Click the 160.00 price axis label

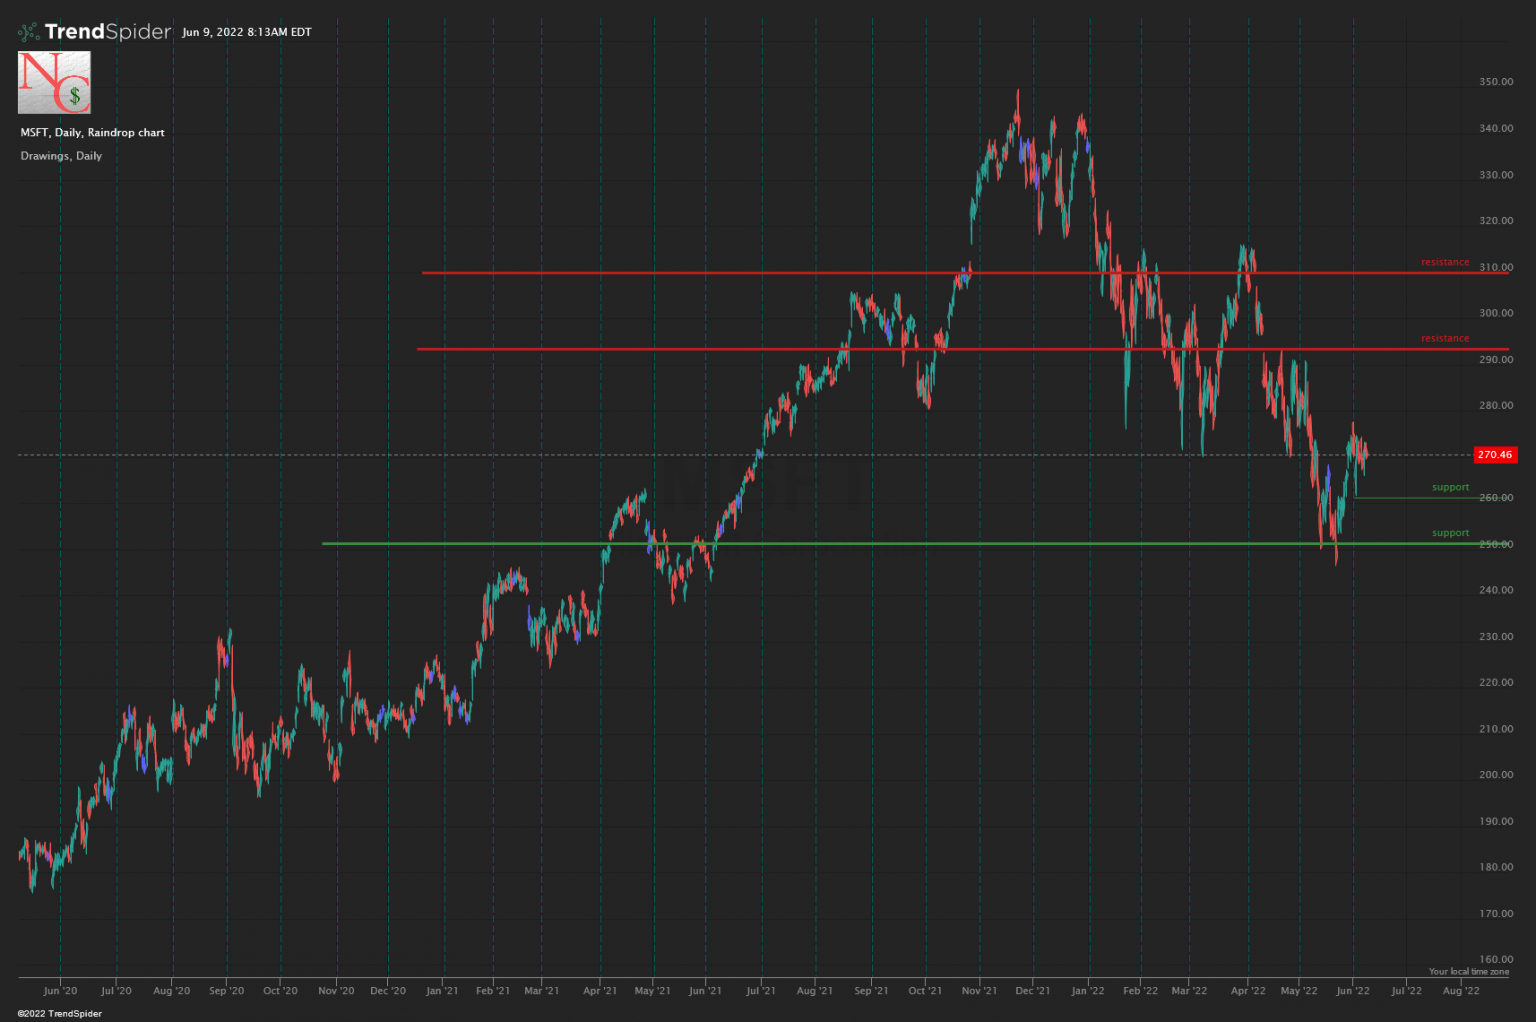1496,960
